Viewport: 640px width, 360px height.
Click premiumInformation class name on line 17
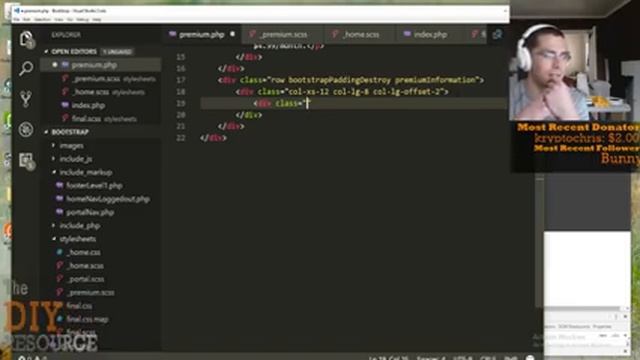pyautogui.click(x=436, y=80)
